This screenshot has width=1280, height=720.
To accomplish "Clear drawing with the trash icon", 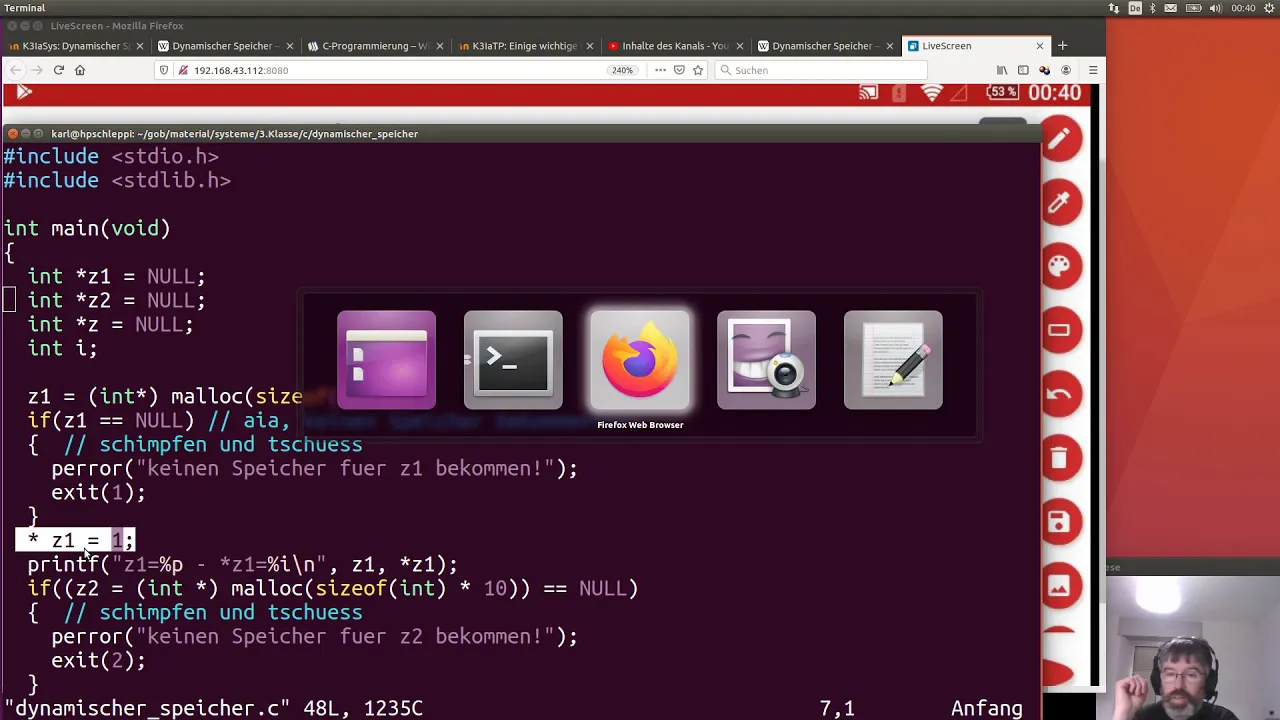I will (x=1061, y=458).
